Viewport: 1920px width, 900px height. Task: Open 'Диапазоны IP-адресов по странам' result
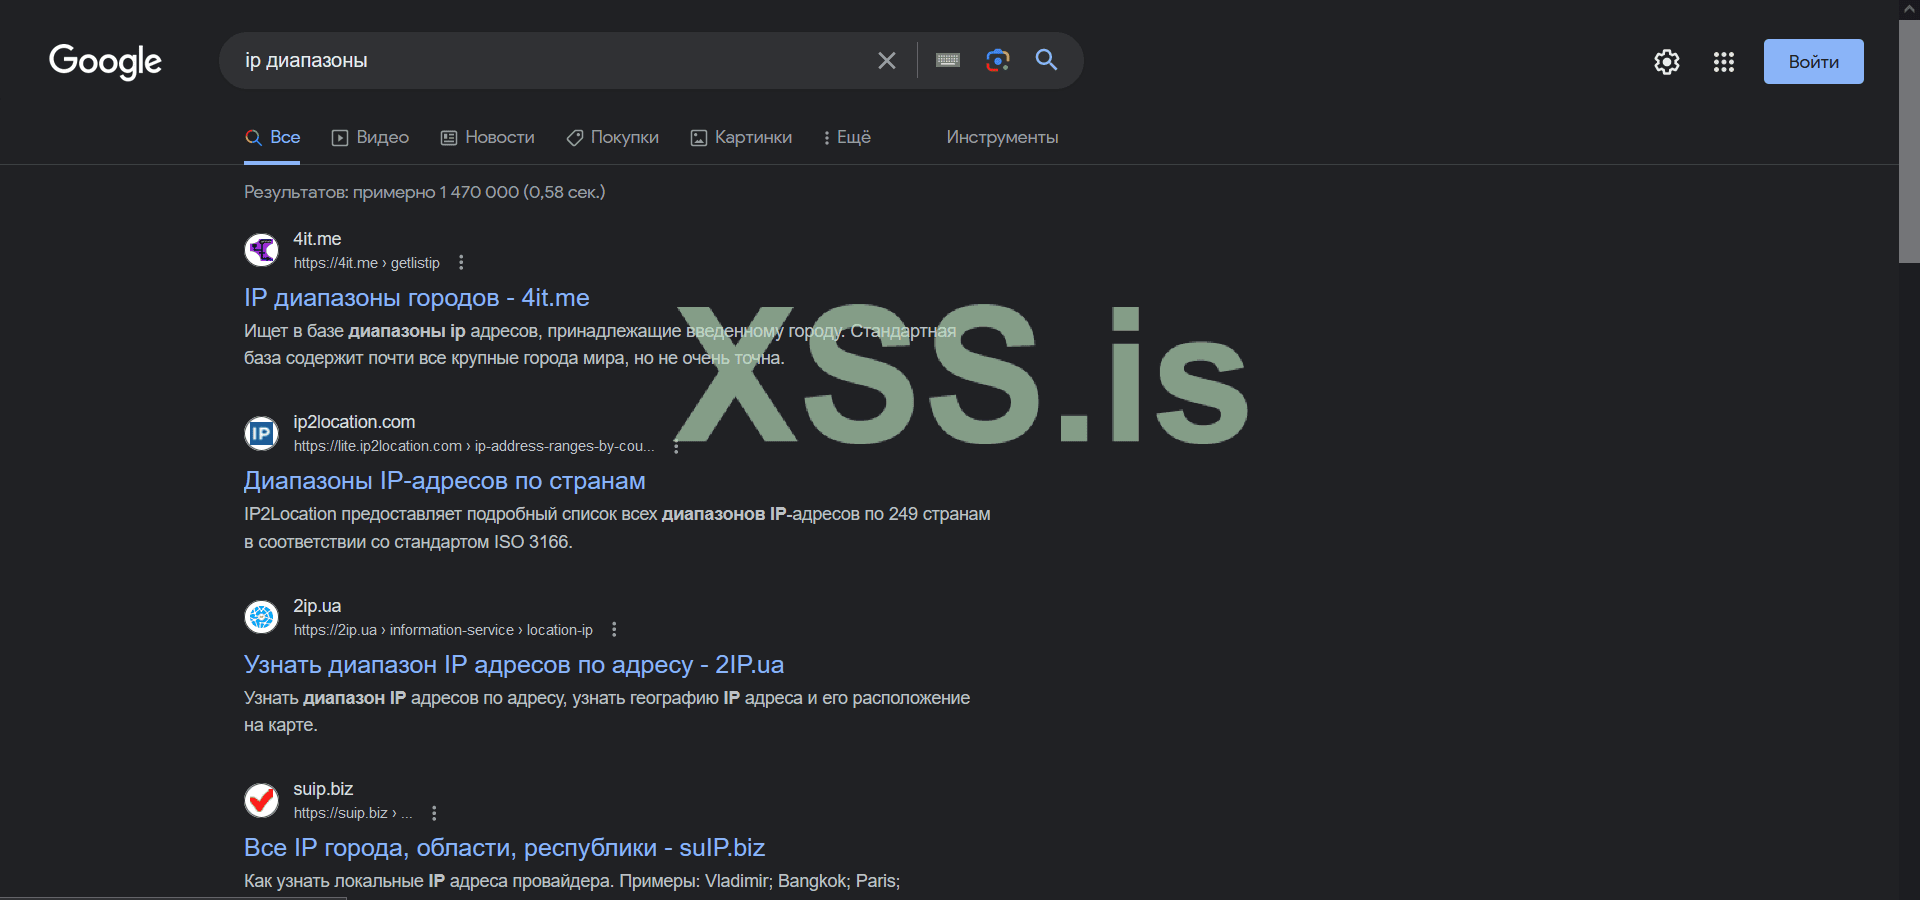(x=445, y=481)
